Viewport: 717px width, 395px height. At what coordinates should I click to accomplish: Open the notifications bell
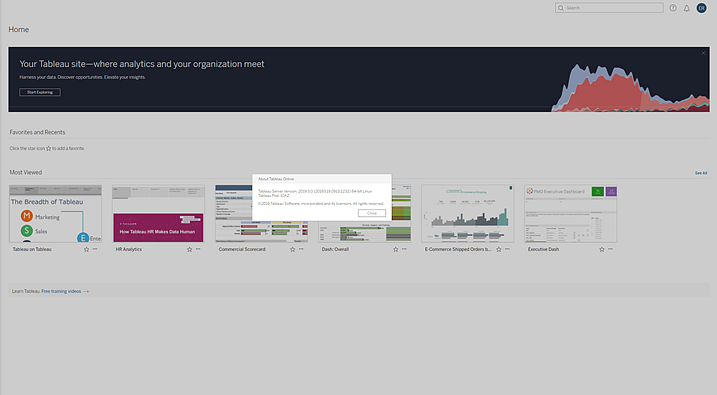pos(686,8)
